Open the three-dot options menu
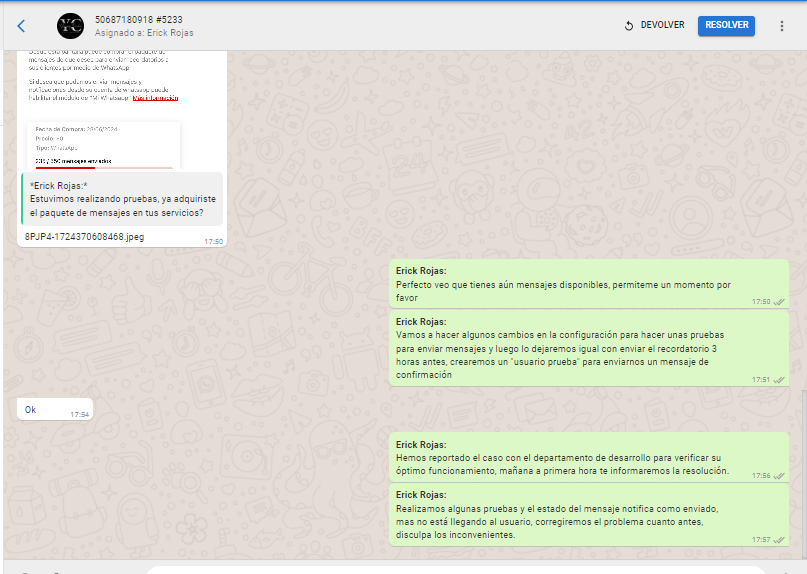This screenshot has height=574, width=807. (782, 26)
